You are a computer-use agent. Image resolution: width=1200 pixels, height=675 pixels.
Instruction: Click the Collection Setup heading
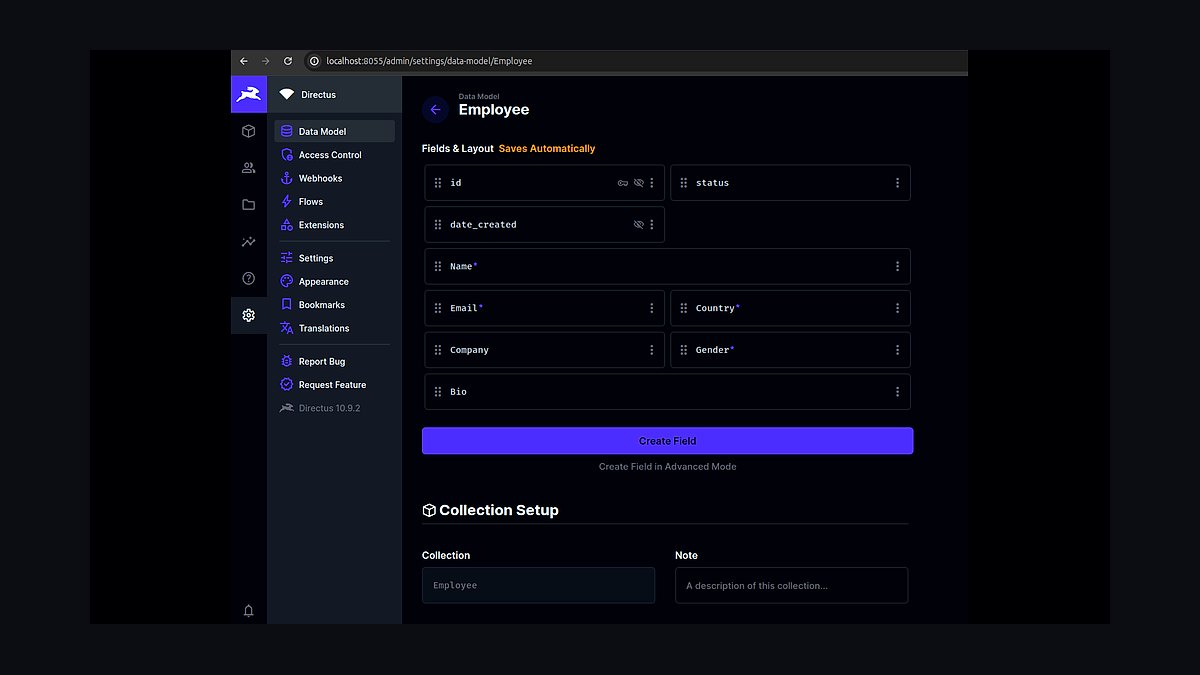(499, 510)
